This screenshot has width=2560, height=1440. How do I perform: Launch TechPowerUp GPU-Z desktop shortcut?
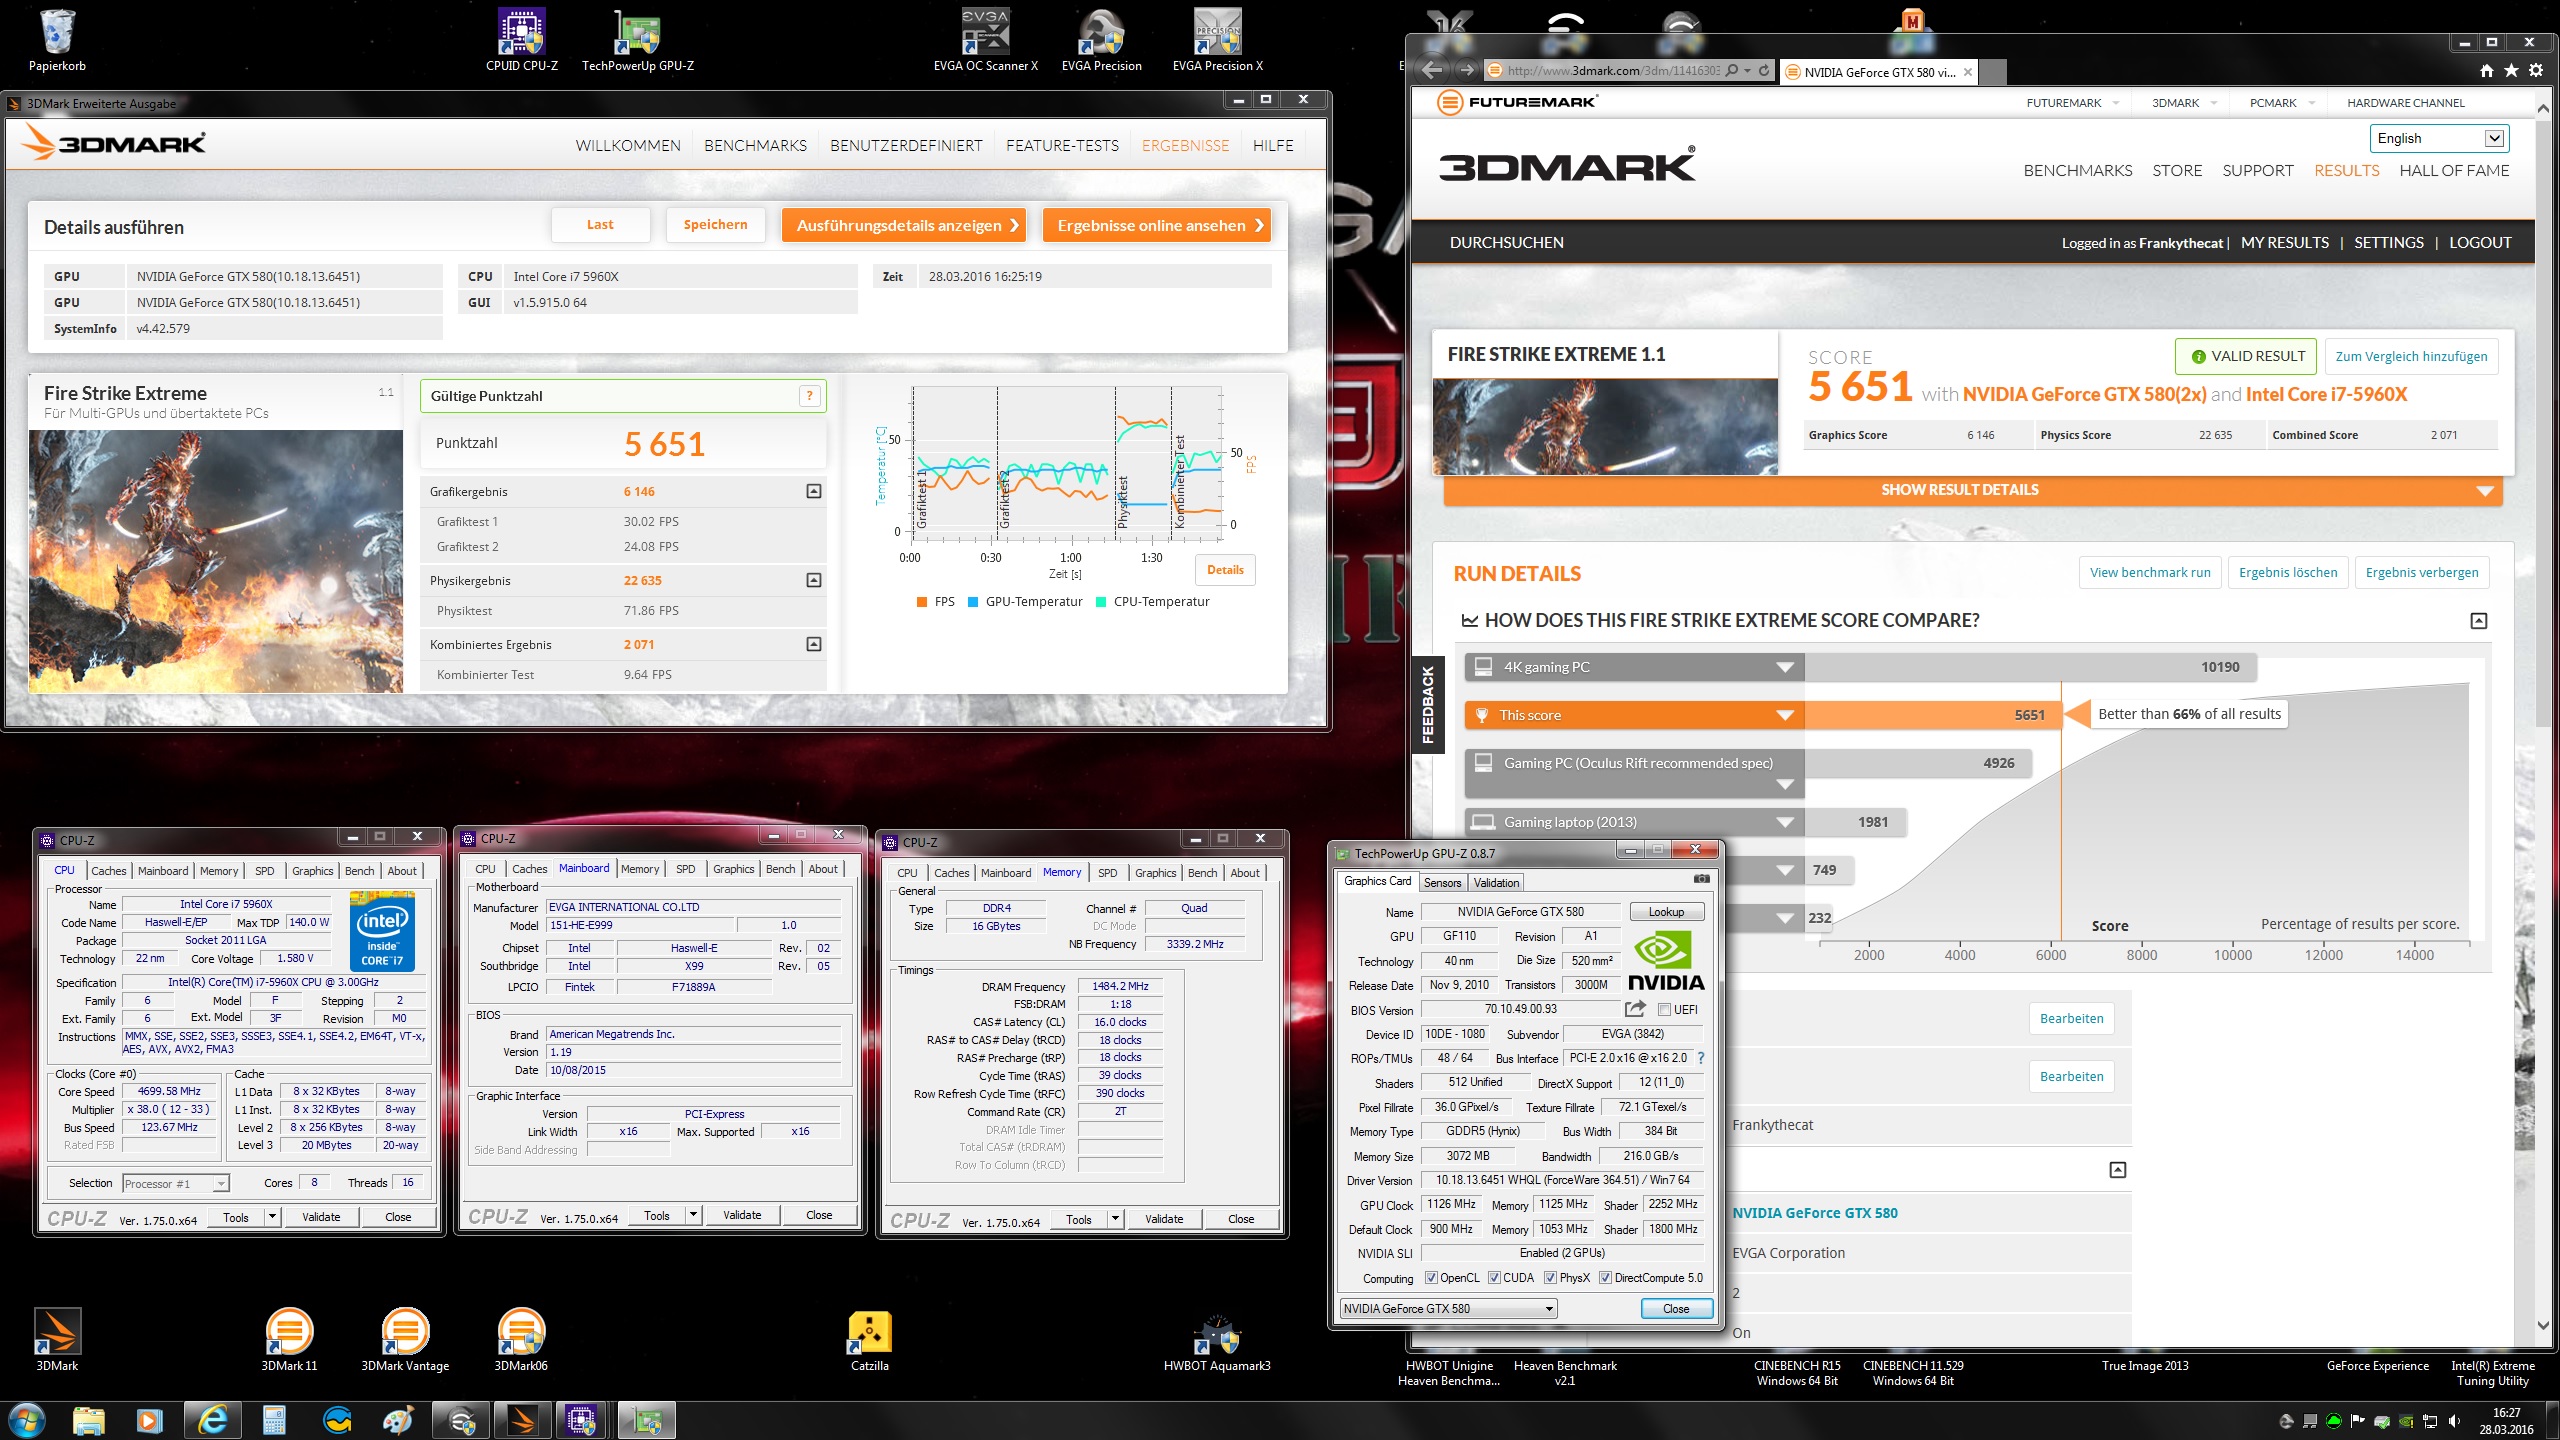coord(638,40)
